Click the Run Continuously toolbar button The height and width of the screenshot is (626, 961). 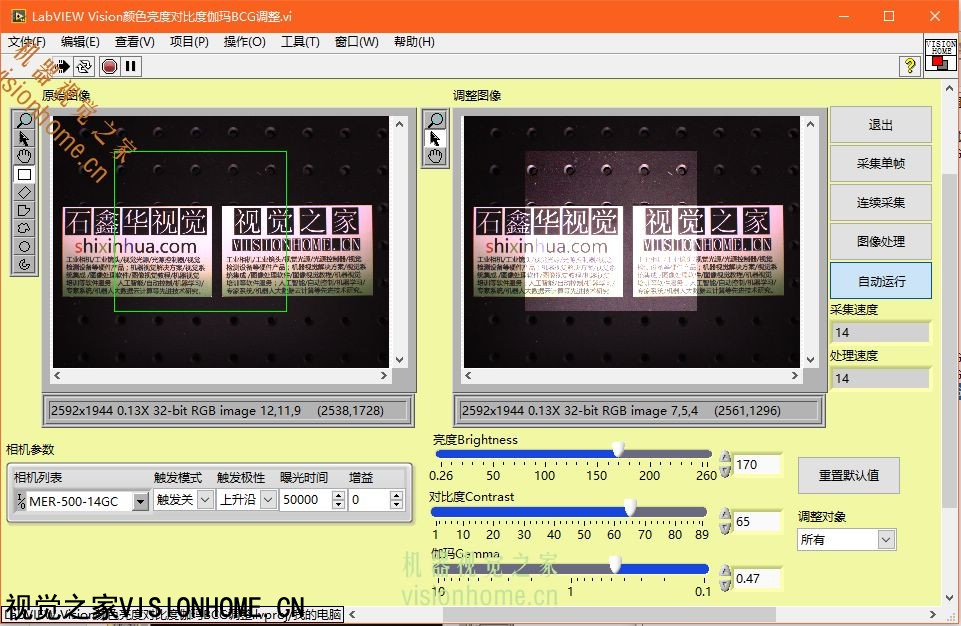pyautogui.click(x=84, y=66)
